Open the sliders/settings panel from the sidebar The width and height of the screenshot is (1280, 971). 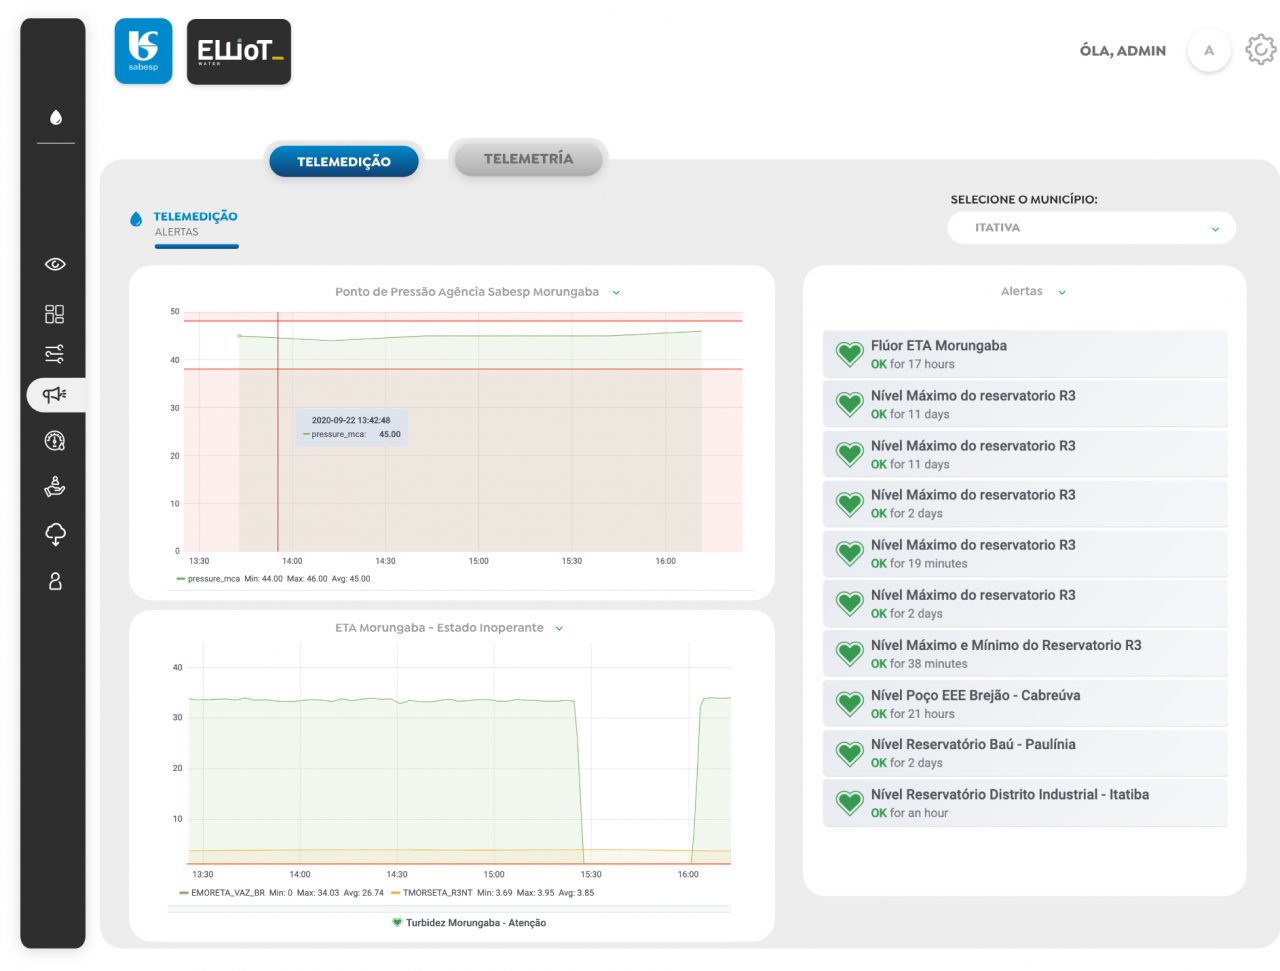[54, 354]
